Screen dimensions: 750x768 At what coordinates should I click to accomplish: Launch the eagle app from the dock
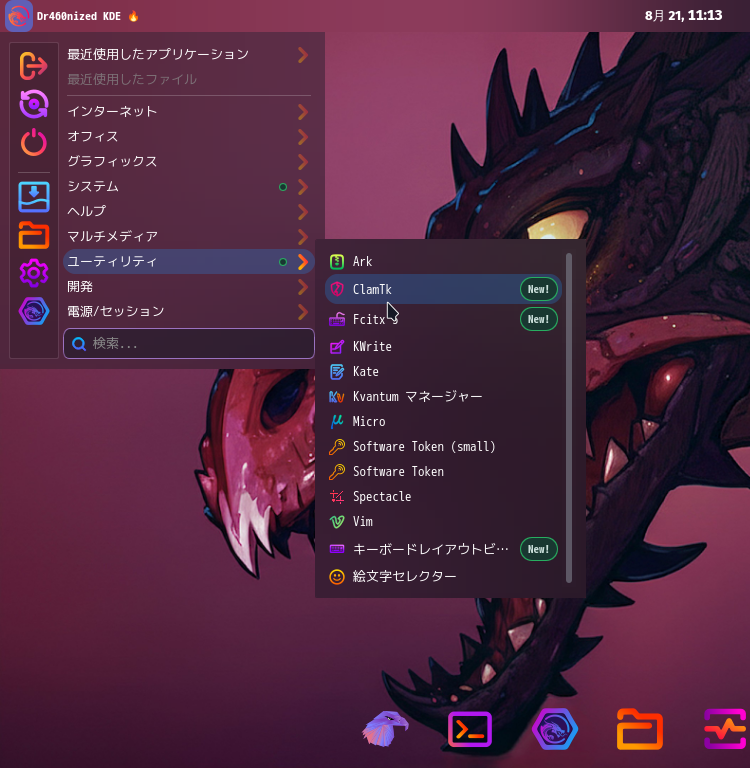point(385,729)
